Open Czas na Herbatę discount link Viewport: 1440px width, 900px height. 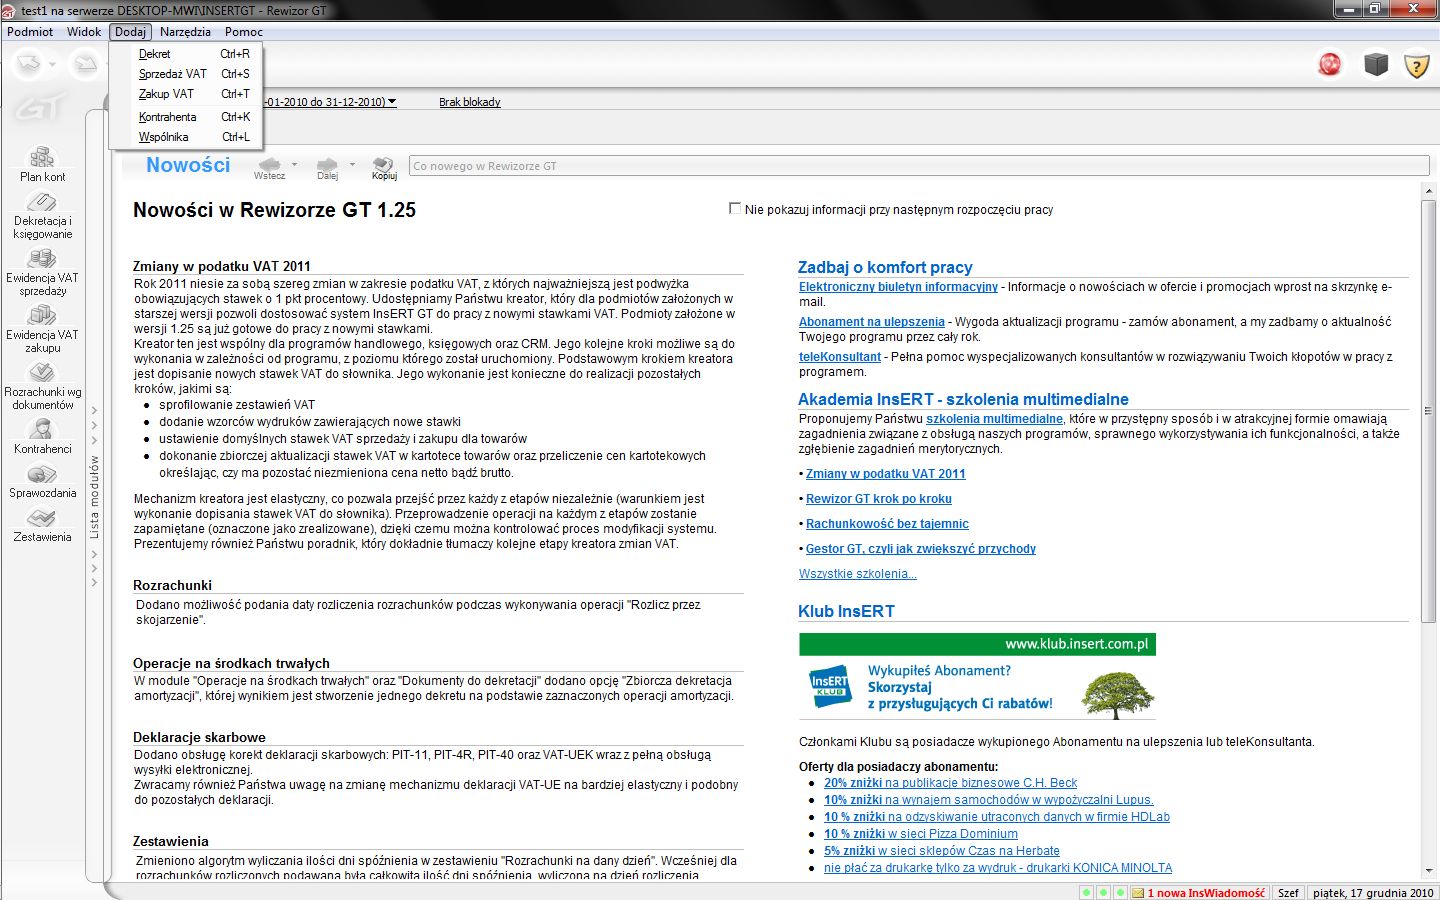tap(941, 851)
